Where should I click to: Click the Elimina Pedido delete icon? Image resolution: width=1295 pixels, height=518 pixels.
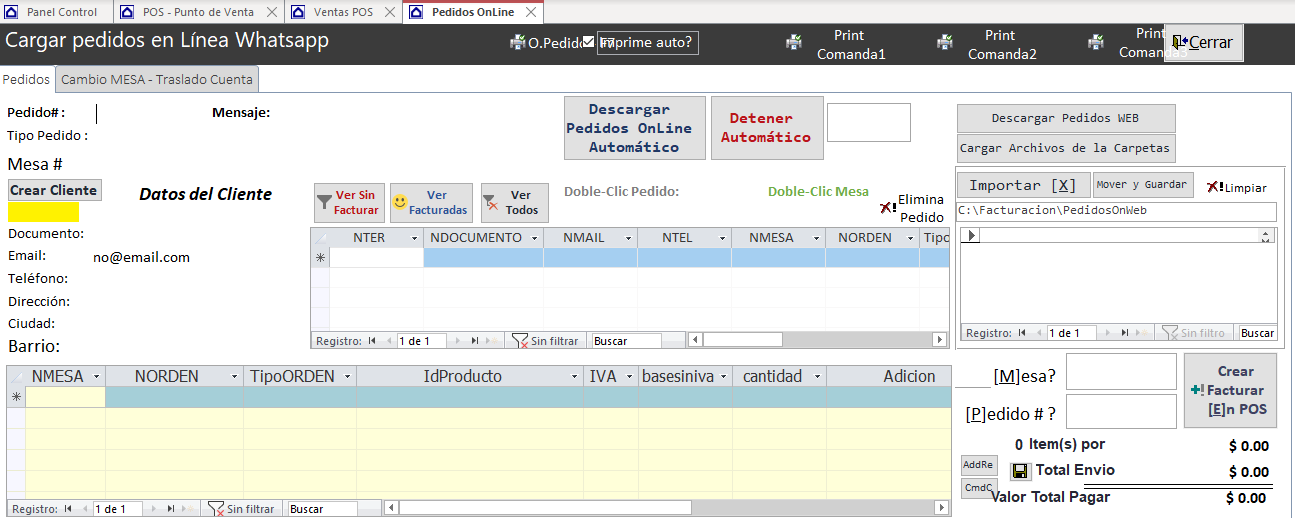click(887, 208)
